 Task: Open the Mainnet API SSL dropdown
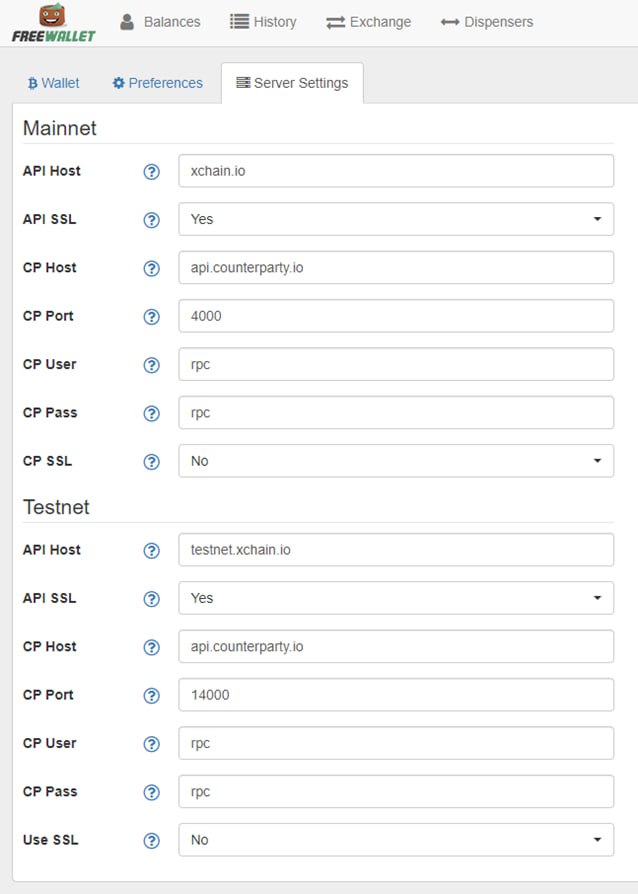click(396, 219)
